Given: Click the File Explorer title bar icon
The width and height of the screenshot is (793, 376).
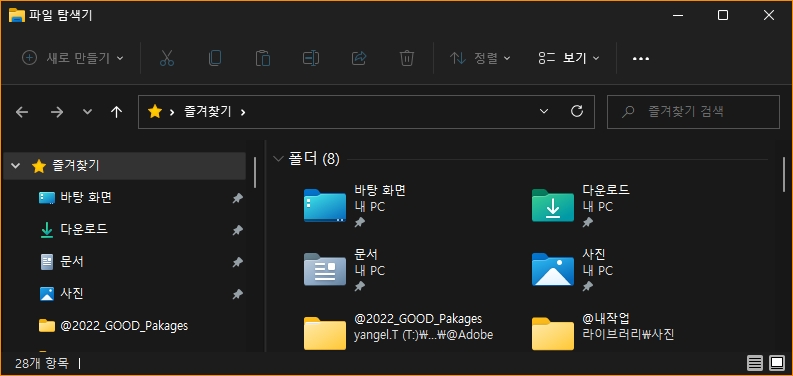Looking at the screenshot, I should [17, 15].
